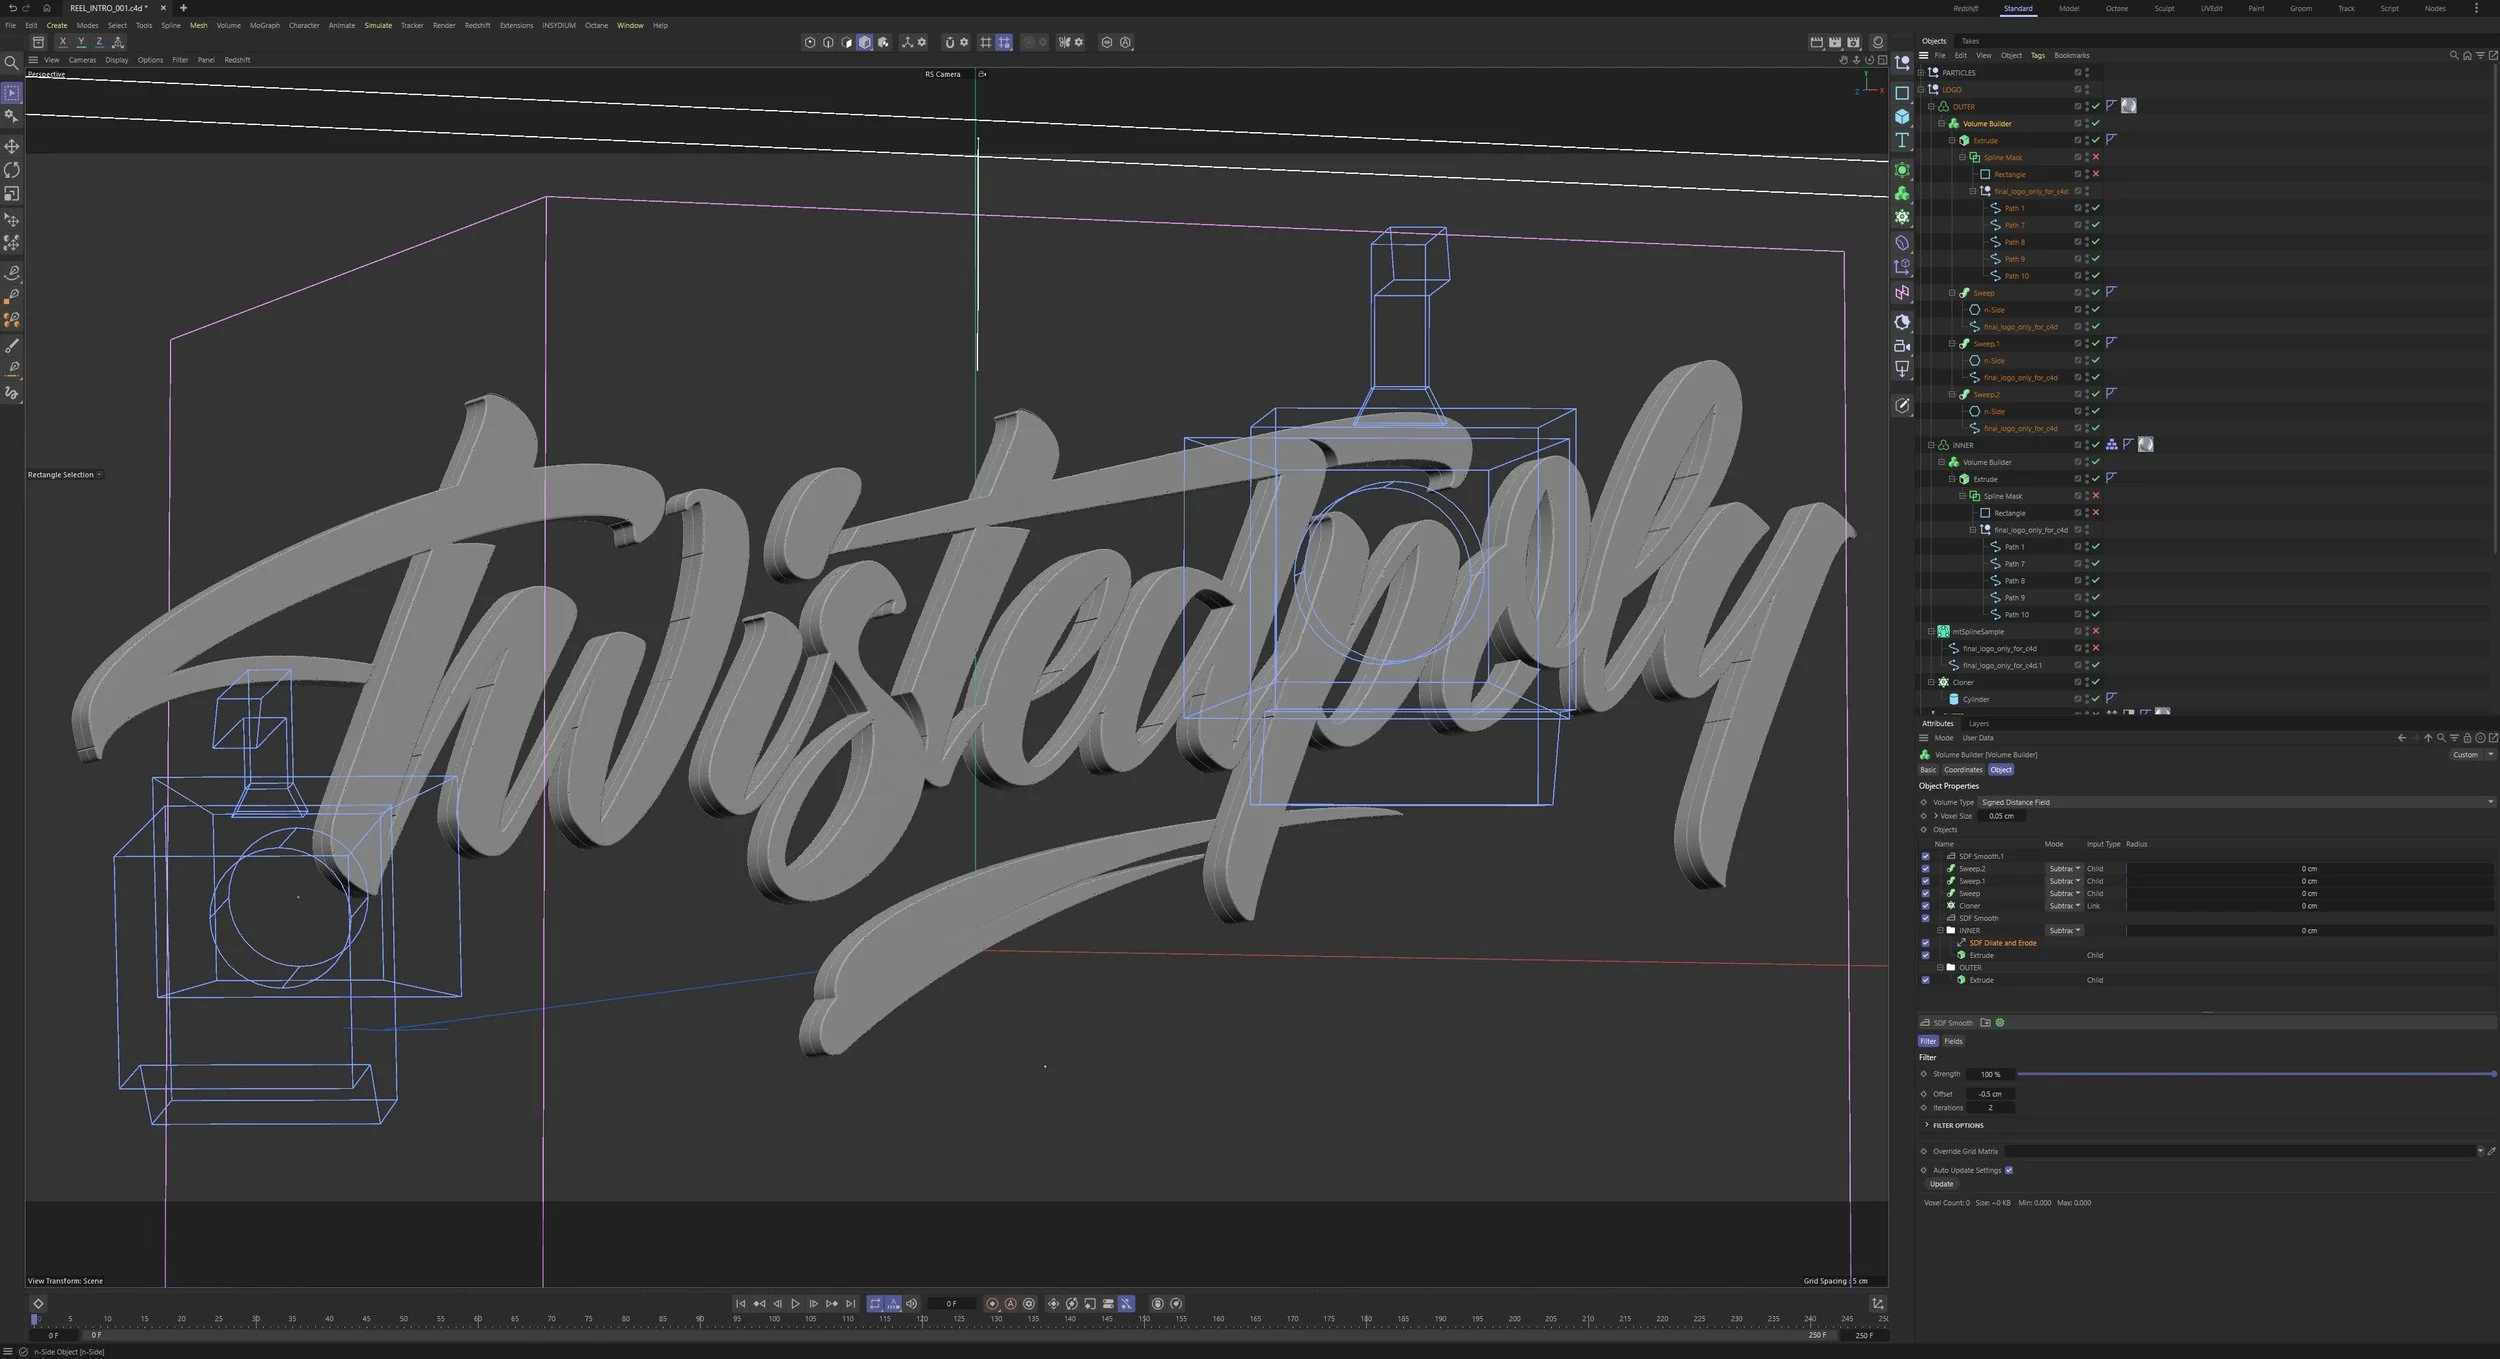Select the Scale tool in left toolbar
The width and height of the screenshot is (2500, 1359).
(x=12, y=194)
